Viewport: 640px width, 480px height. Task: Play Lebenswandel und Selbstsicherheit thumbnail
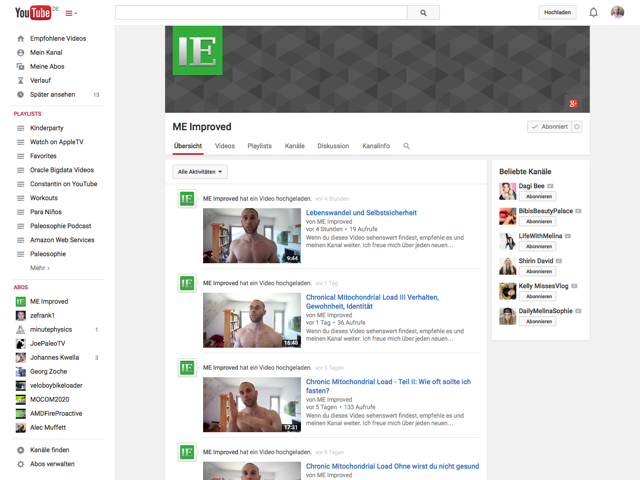252,236
